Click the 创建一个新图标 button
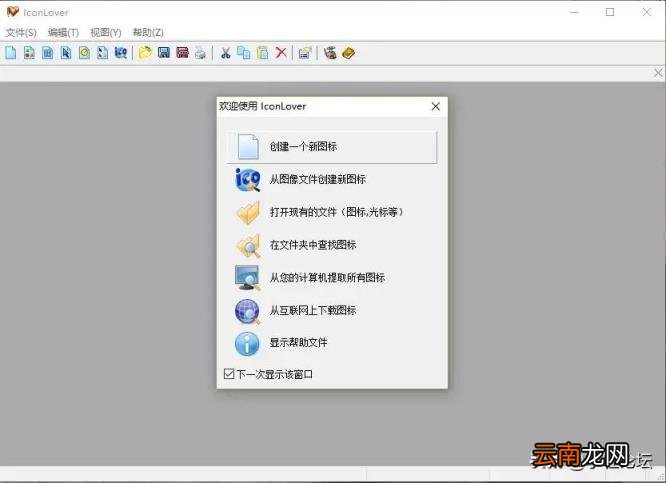The height and width of the screenshot is (483, 666). click(331, 147)
